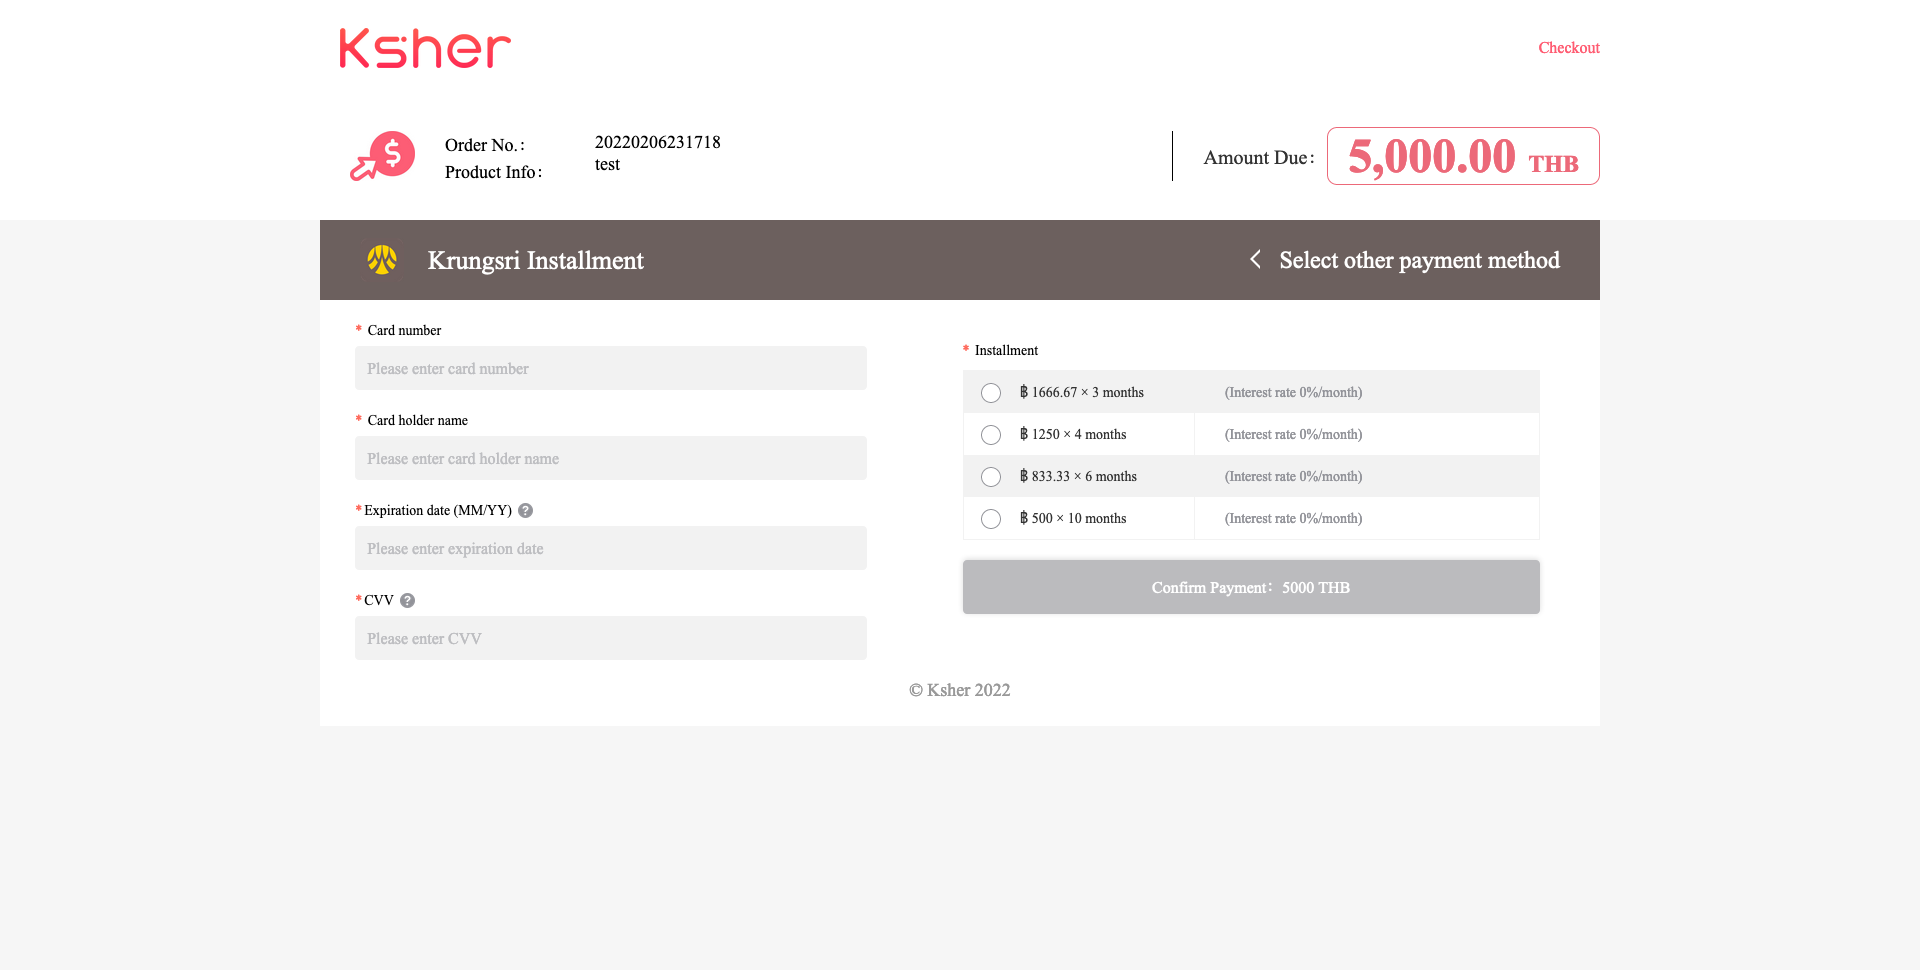1920x970 pixels.
Task: Click the payment dollar arrow icon
Action: coord(382,156)
